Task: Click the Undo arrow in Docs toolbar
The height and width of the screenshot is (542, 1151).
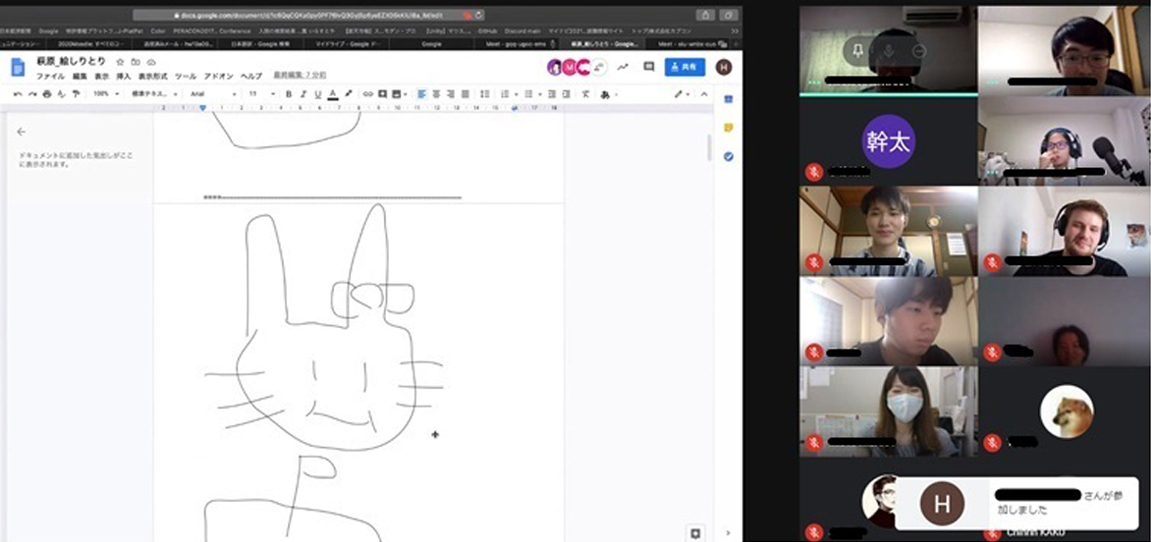Action: (18, 94)
